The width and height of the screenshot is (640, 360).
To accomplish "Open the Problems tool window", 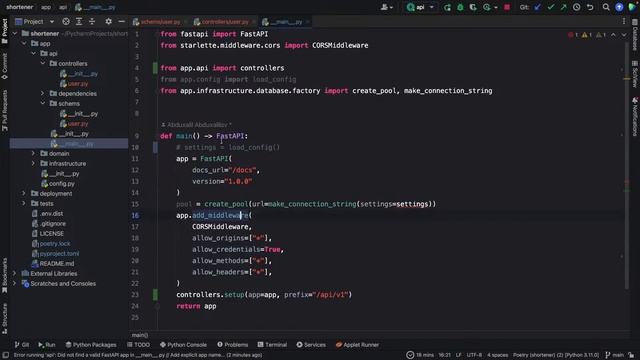I will pyautogui.click(x=233, y=345).
